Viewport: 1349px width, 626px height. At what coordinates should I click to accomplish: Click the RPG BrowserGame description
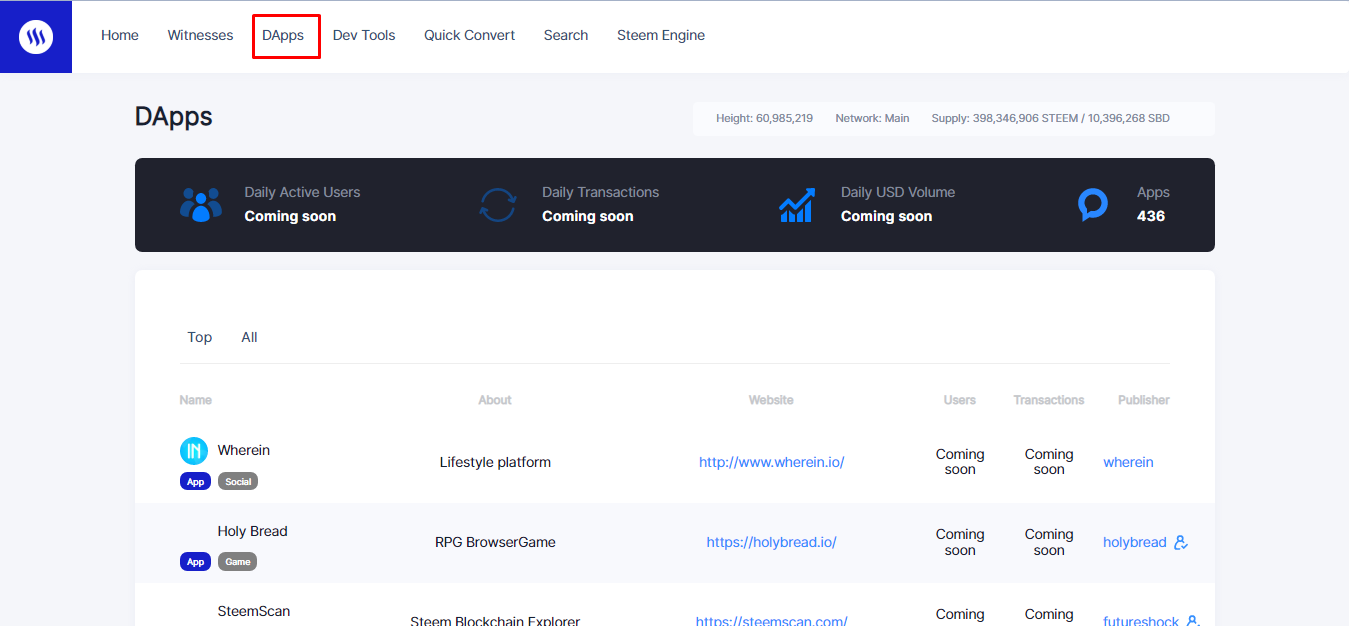point(495,542)
